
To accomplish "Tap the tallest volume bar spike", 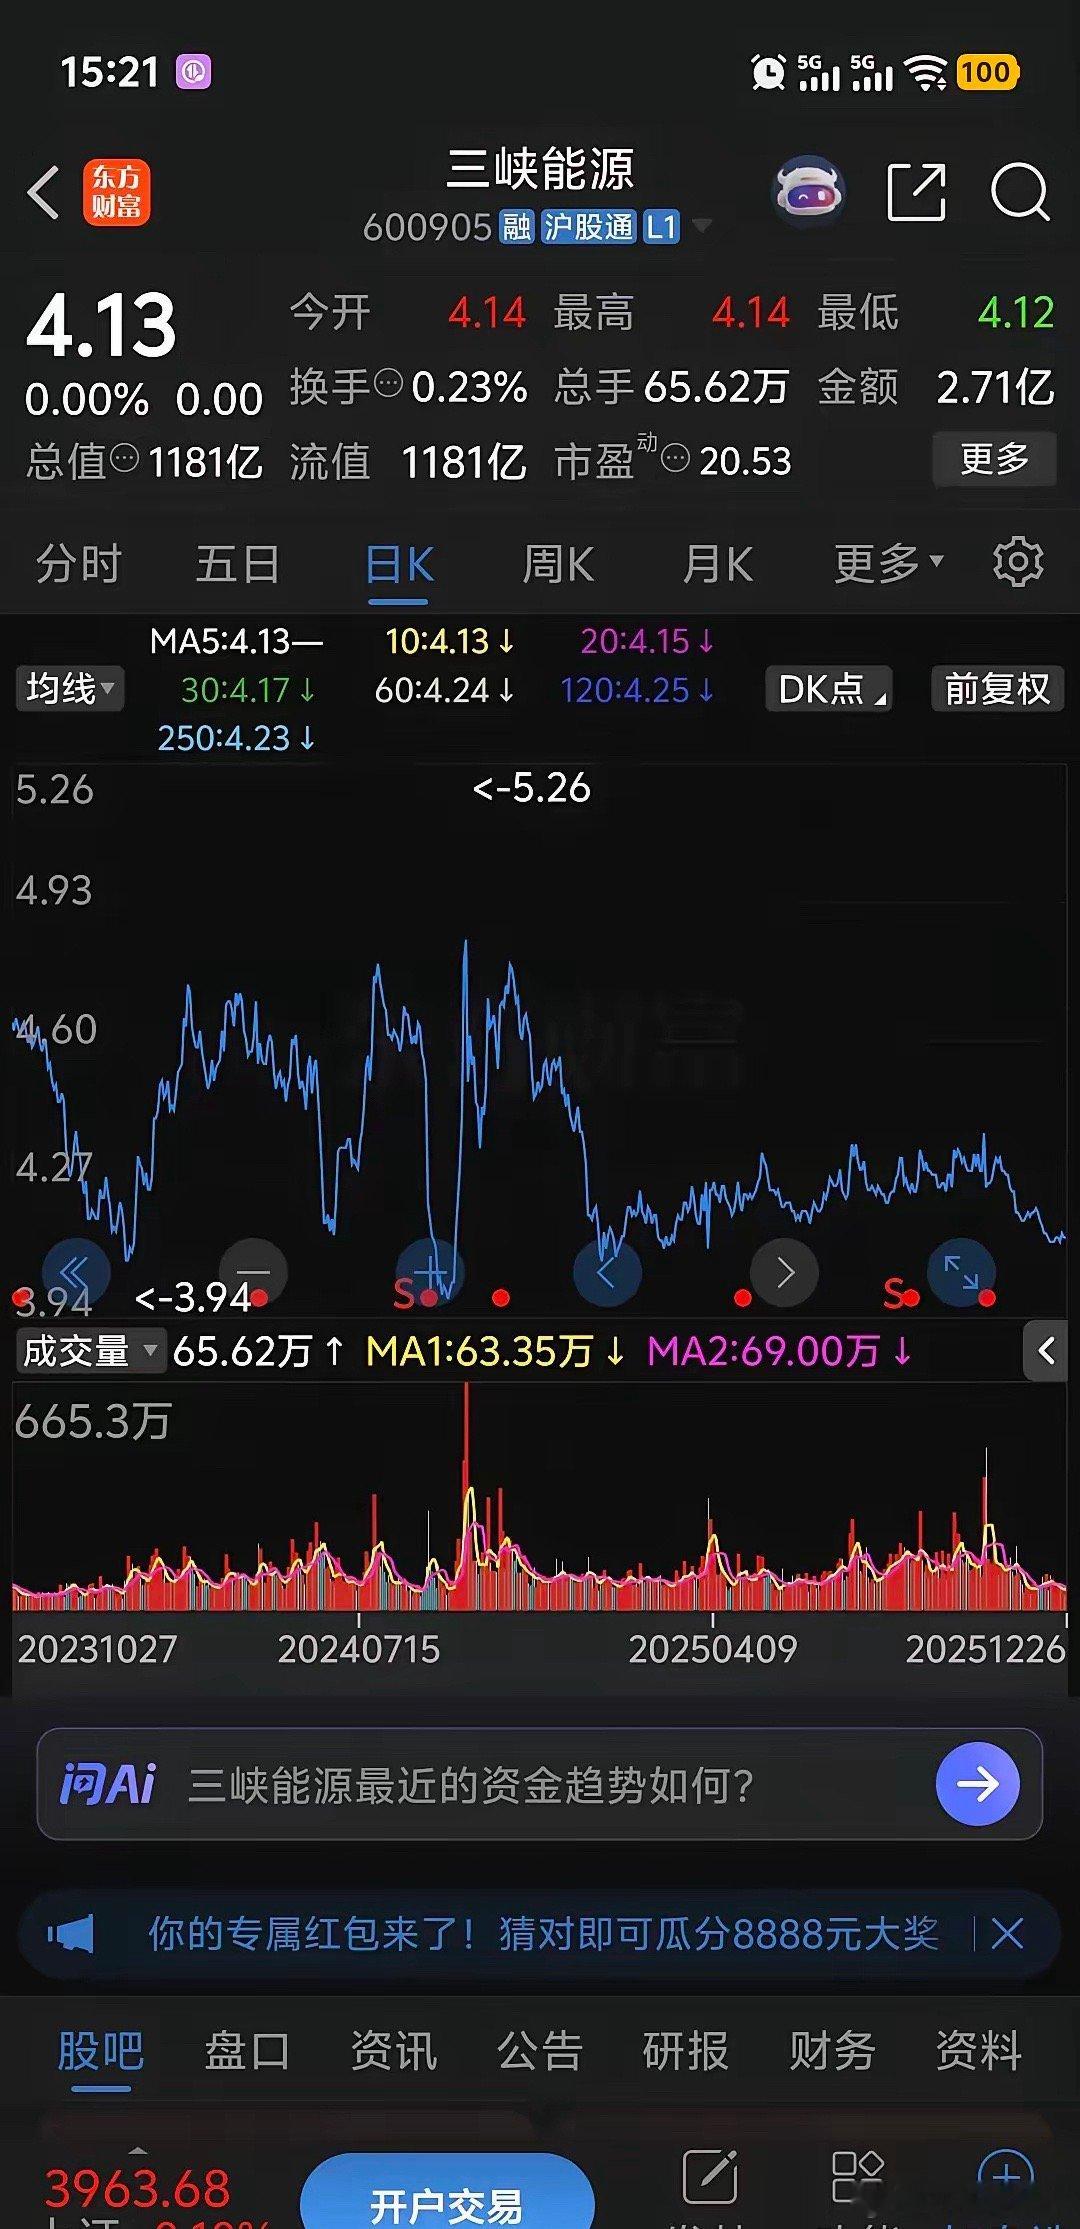I will pos(466,1495).
